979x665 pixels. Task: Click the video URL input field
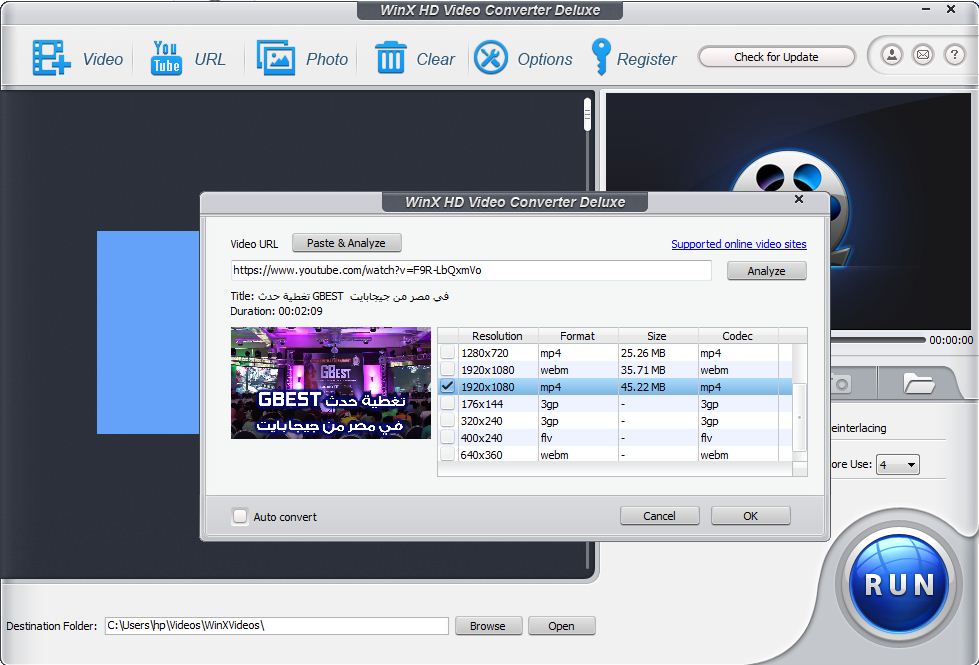tap(471, 270)
